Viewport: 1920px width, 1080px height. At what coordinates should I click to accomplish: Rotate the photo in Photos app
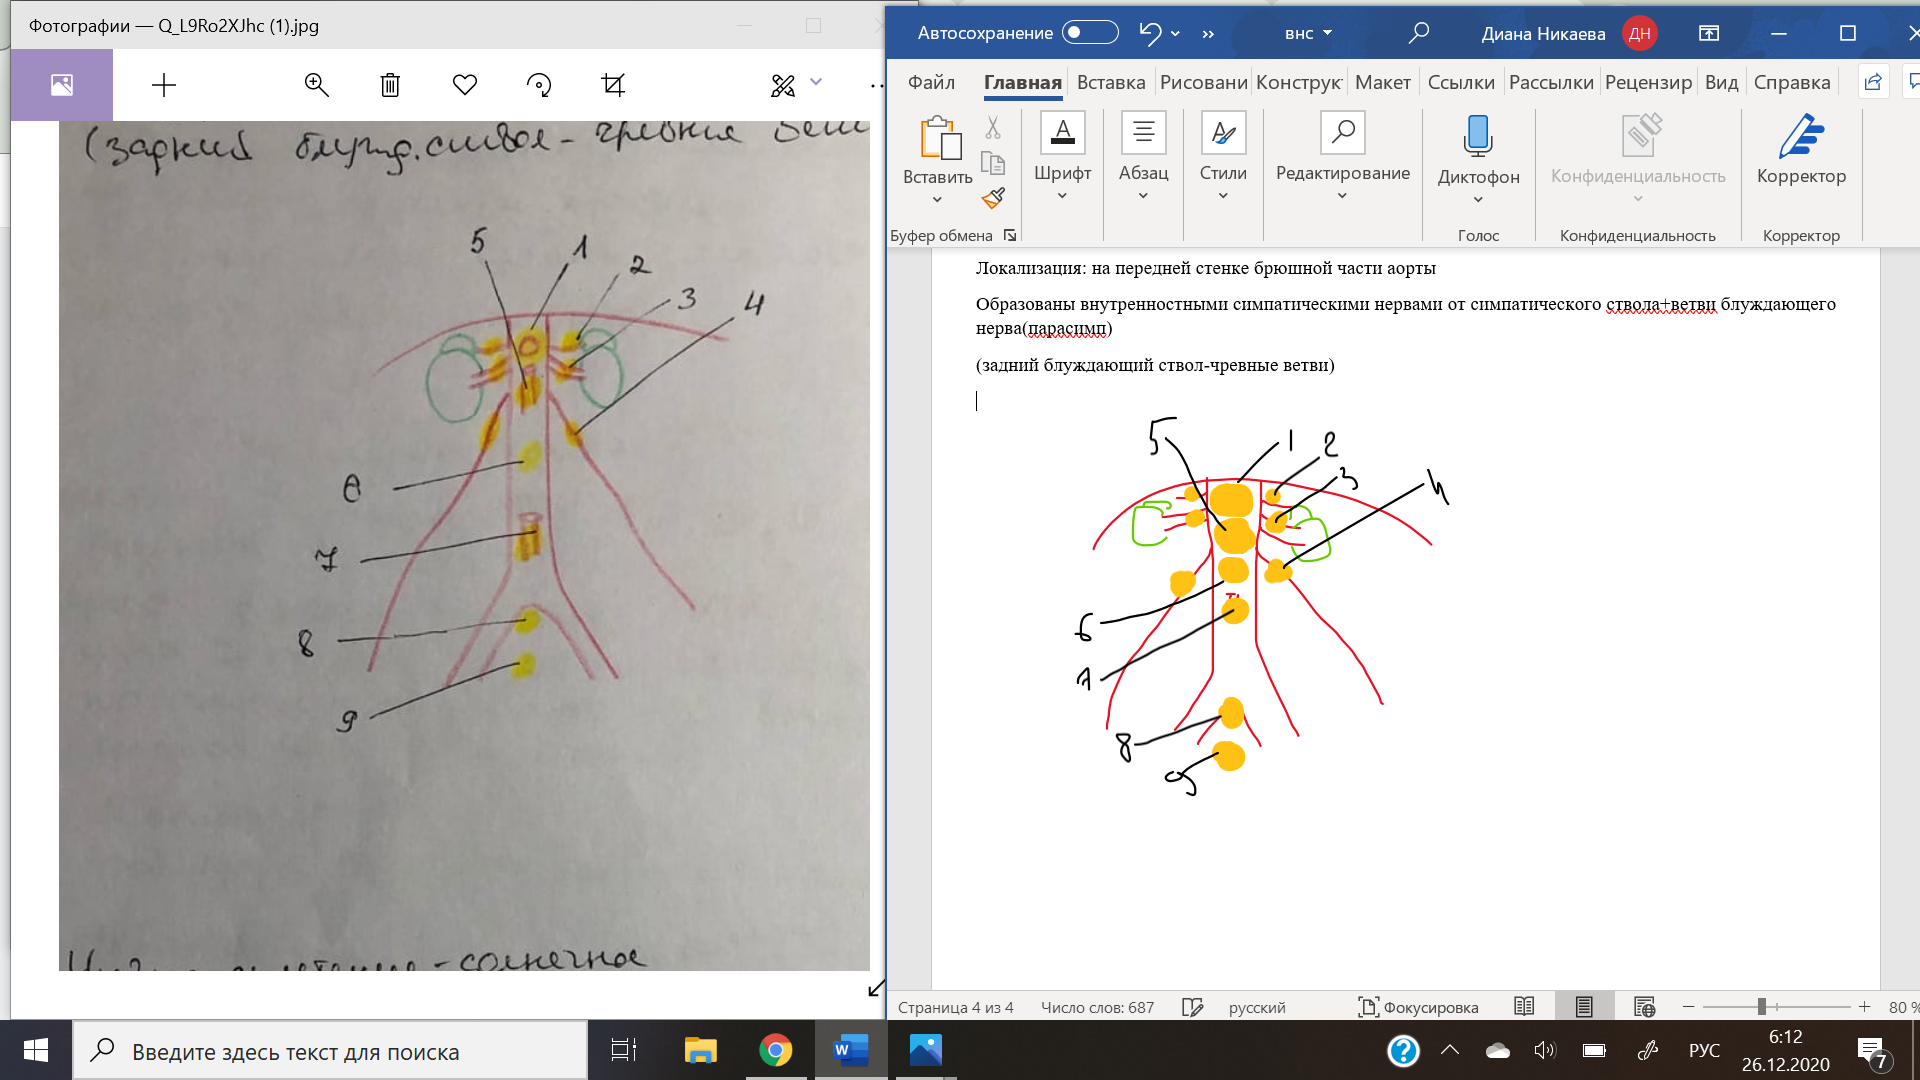(539, 85)
